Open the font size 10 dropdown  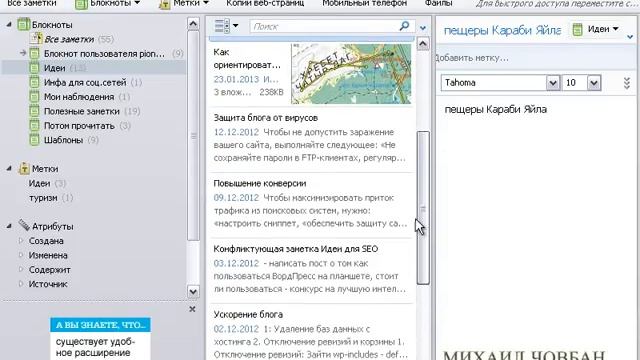tap(594, 83)
